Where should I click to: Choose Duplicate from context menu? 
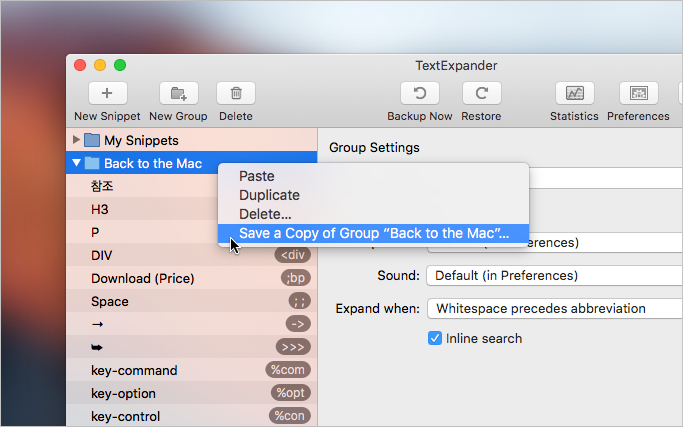[x=373, y=195]
